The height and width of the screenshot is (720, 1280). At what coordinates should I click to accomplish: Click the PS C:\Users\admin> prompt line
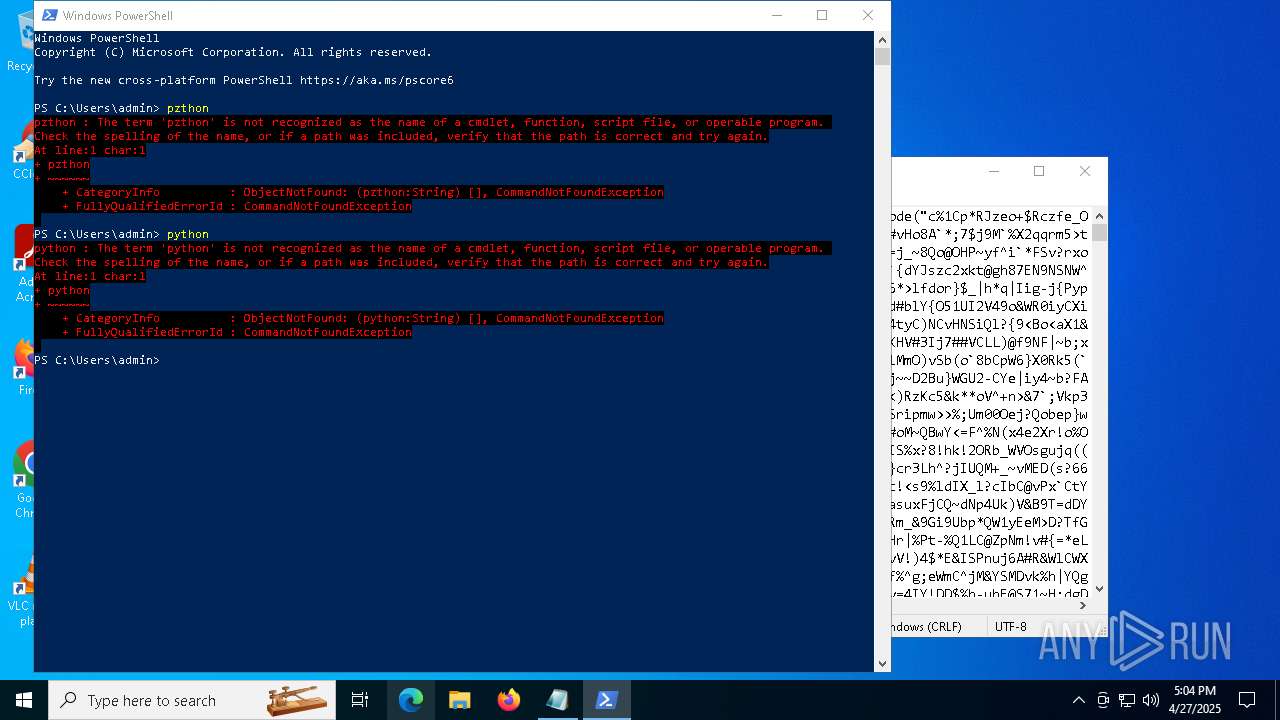97,360
